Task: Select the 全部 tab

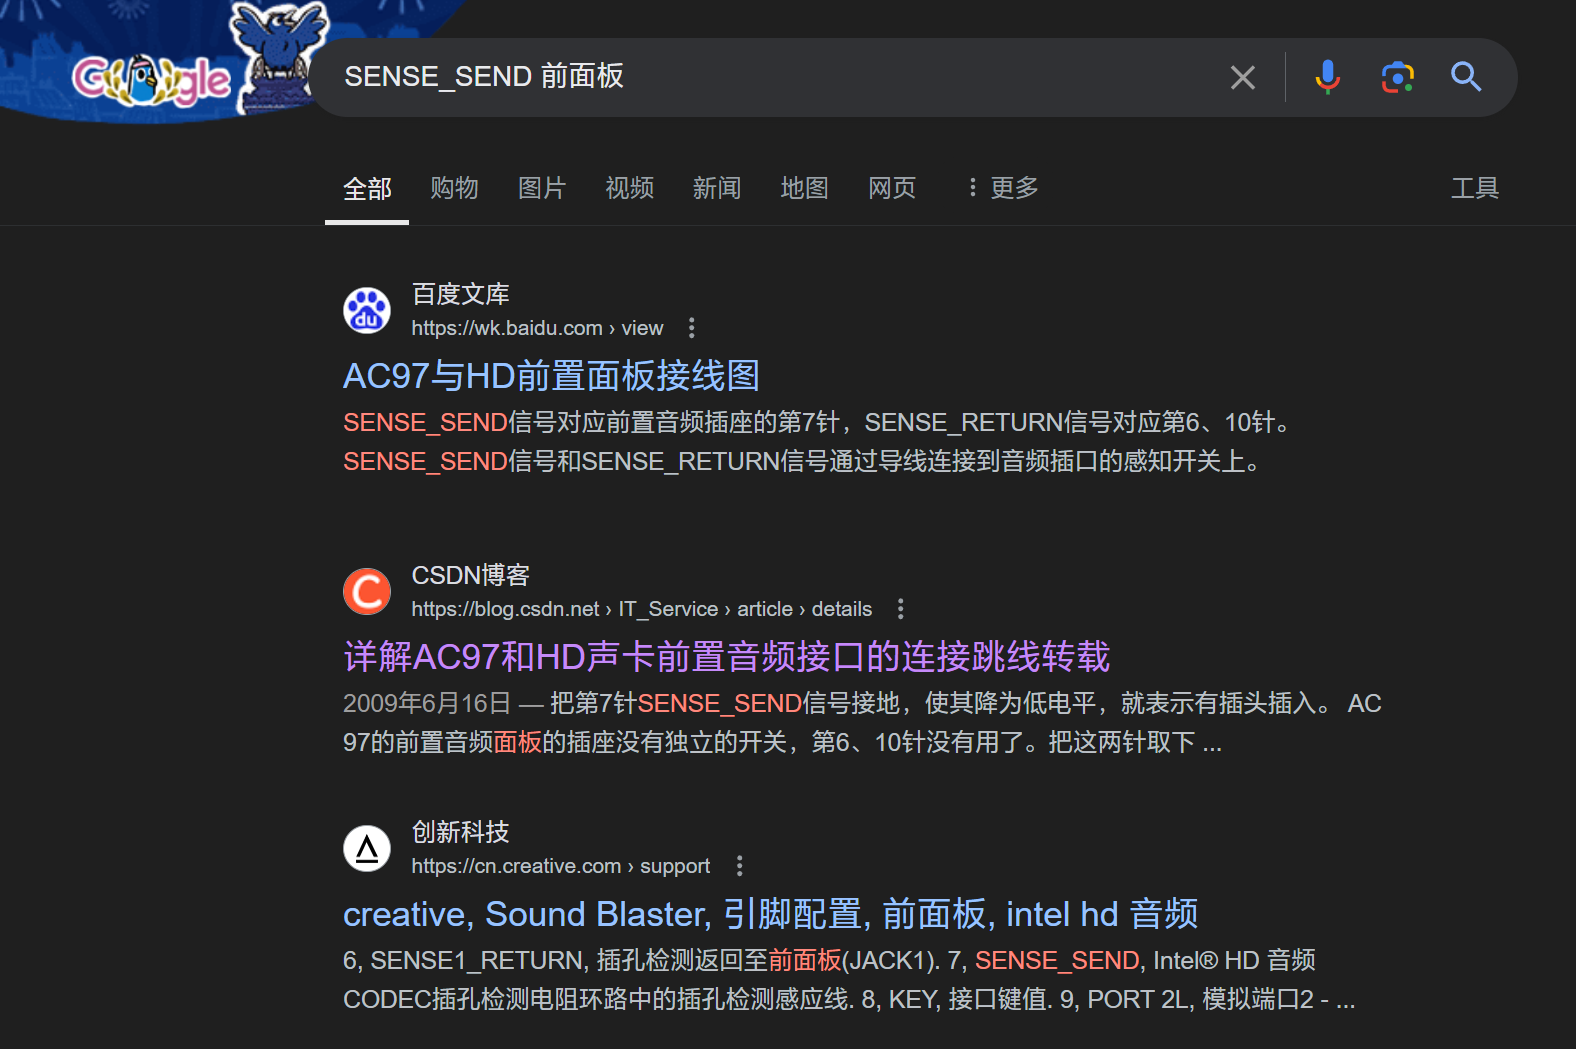Action: 367,188
